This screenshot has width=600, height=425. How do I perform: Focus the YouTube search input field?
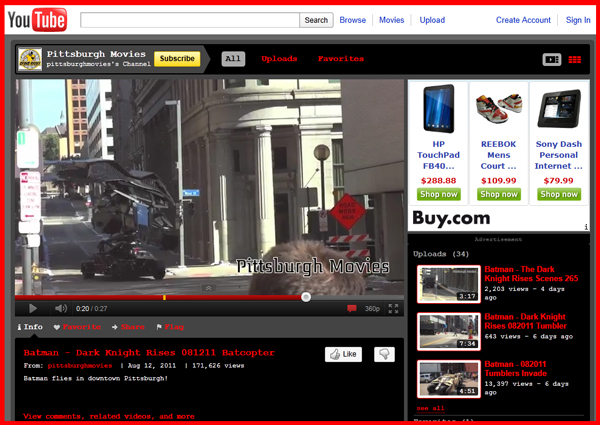[190, 20]
